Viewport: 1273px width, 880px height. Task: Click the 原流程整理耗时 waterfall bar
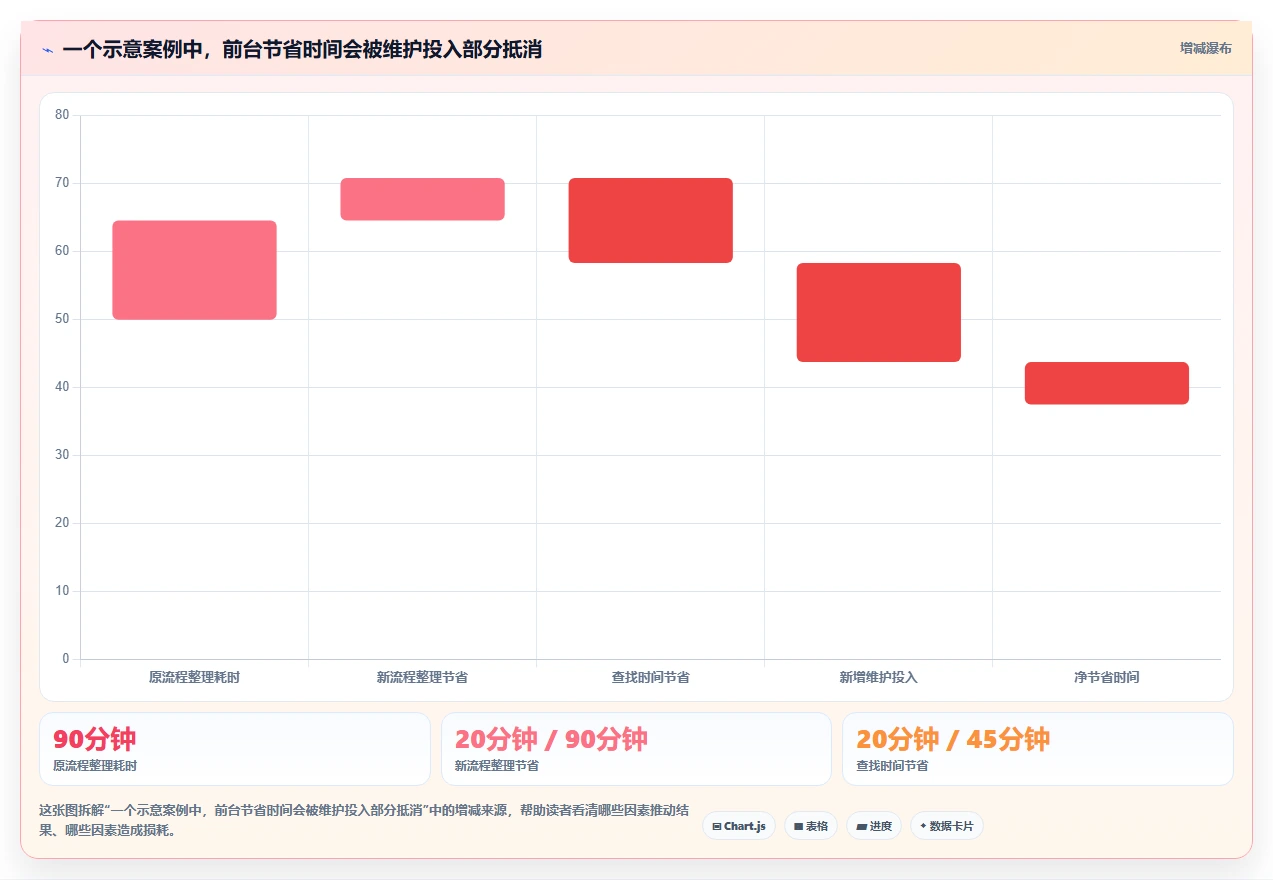pos(194,270)
